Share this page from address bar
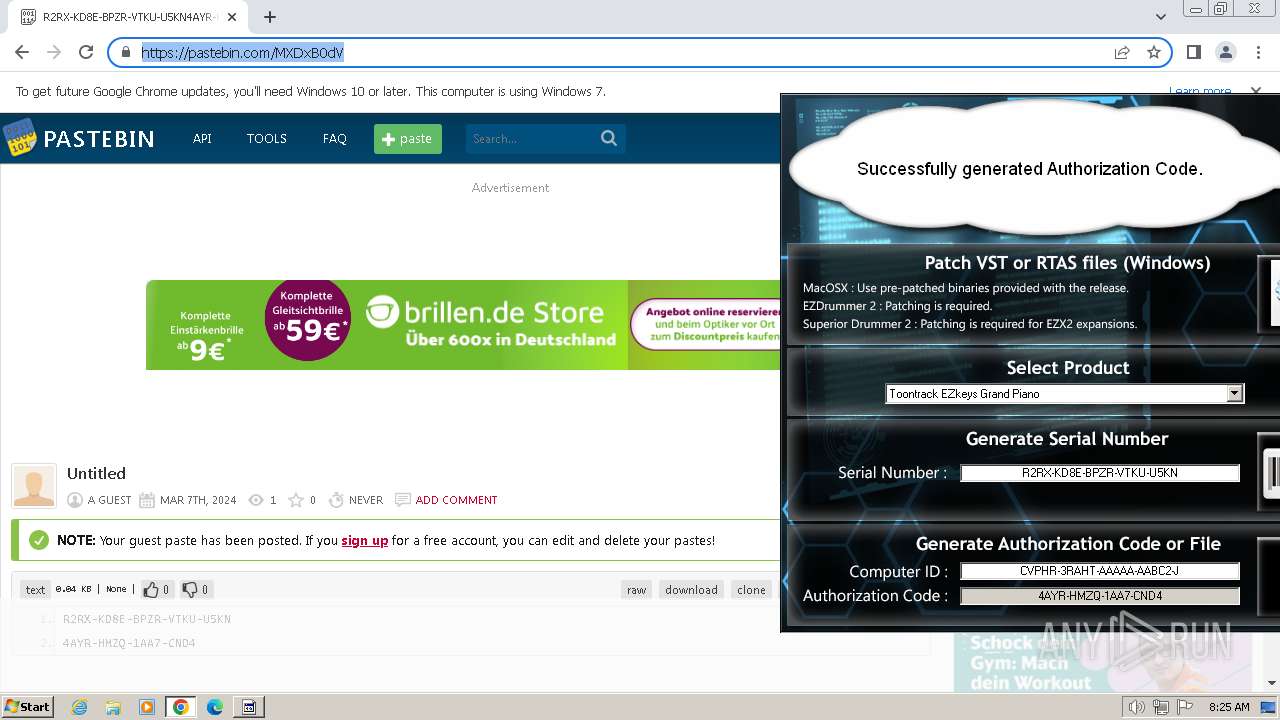 click(1122, 52)
